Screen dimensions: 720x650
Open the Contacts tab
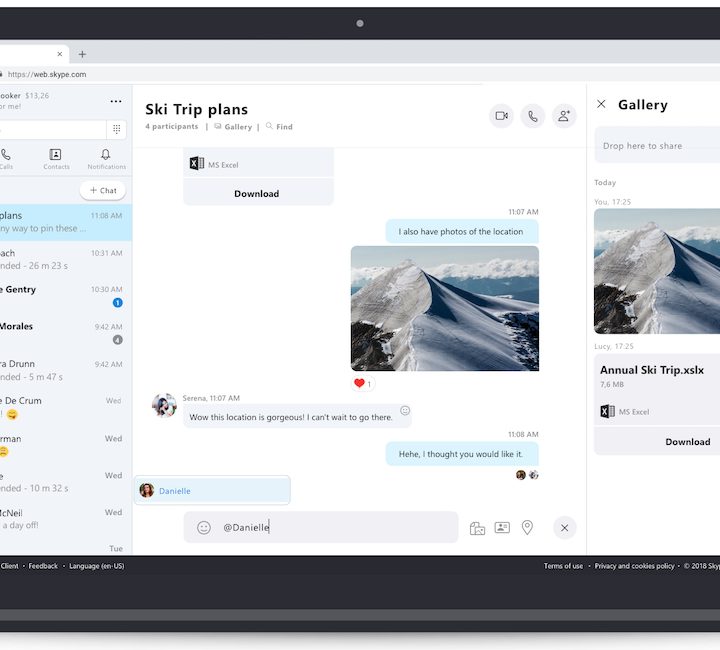pyautogui.click(x=56, y=159)
